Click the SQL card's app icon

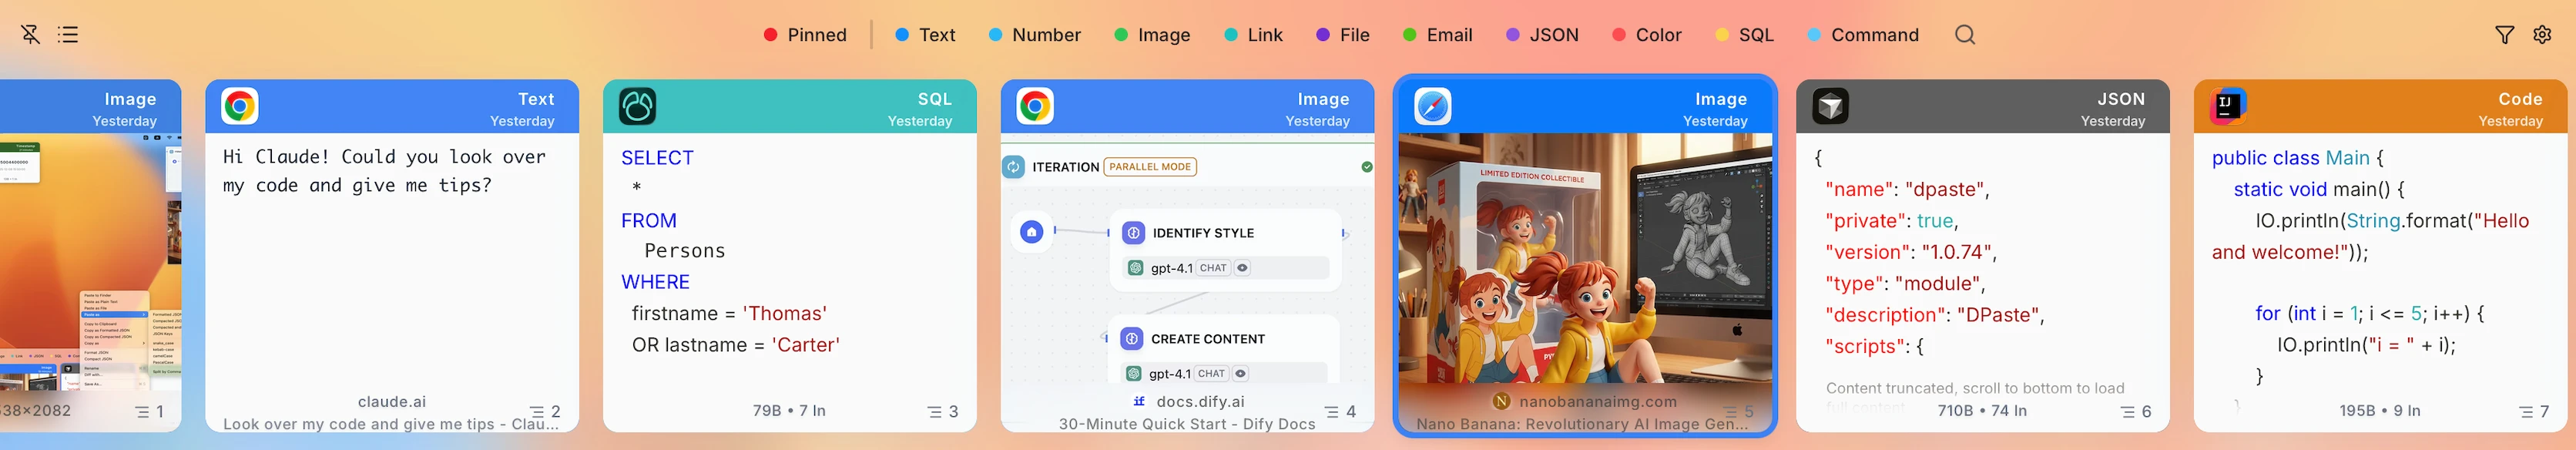[x=638, y=106]
